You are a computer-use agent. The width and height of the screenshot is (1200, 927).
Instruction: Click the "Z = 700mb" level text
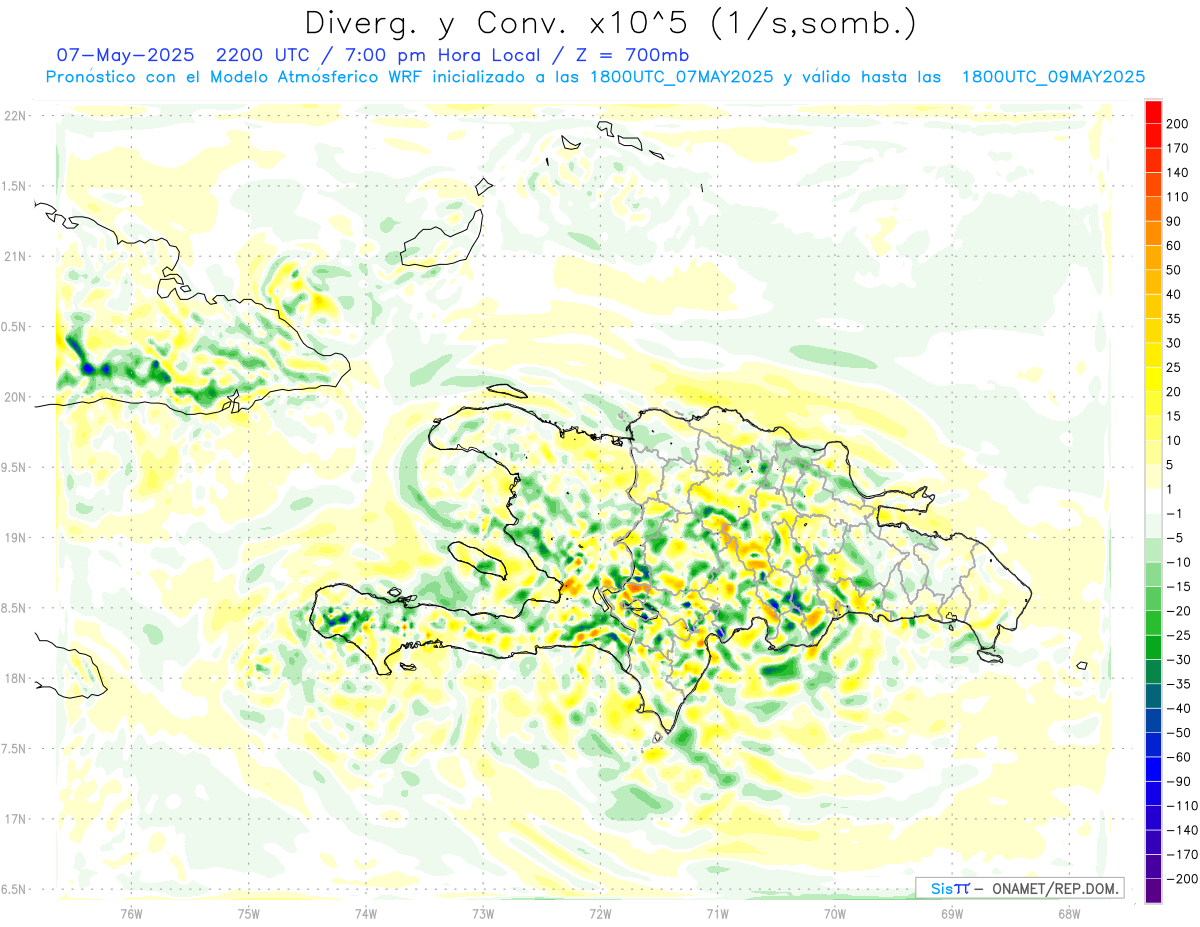(633, 54)
